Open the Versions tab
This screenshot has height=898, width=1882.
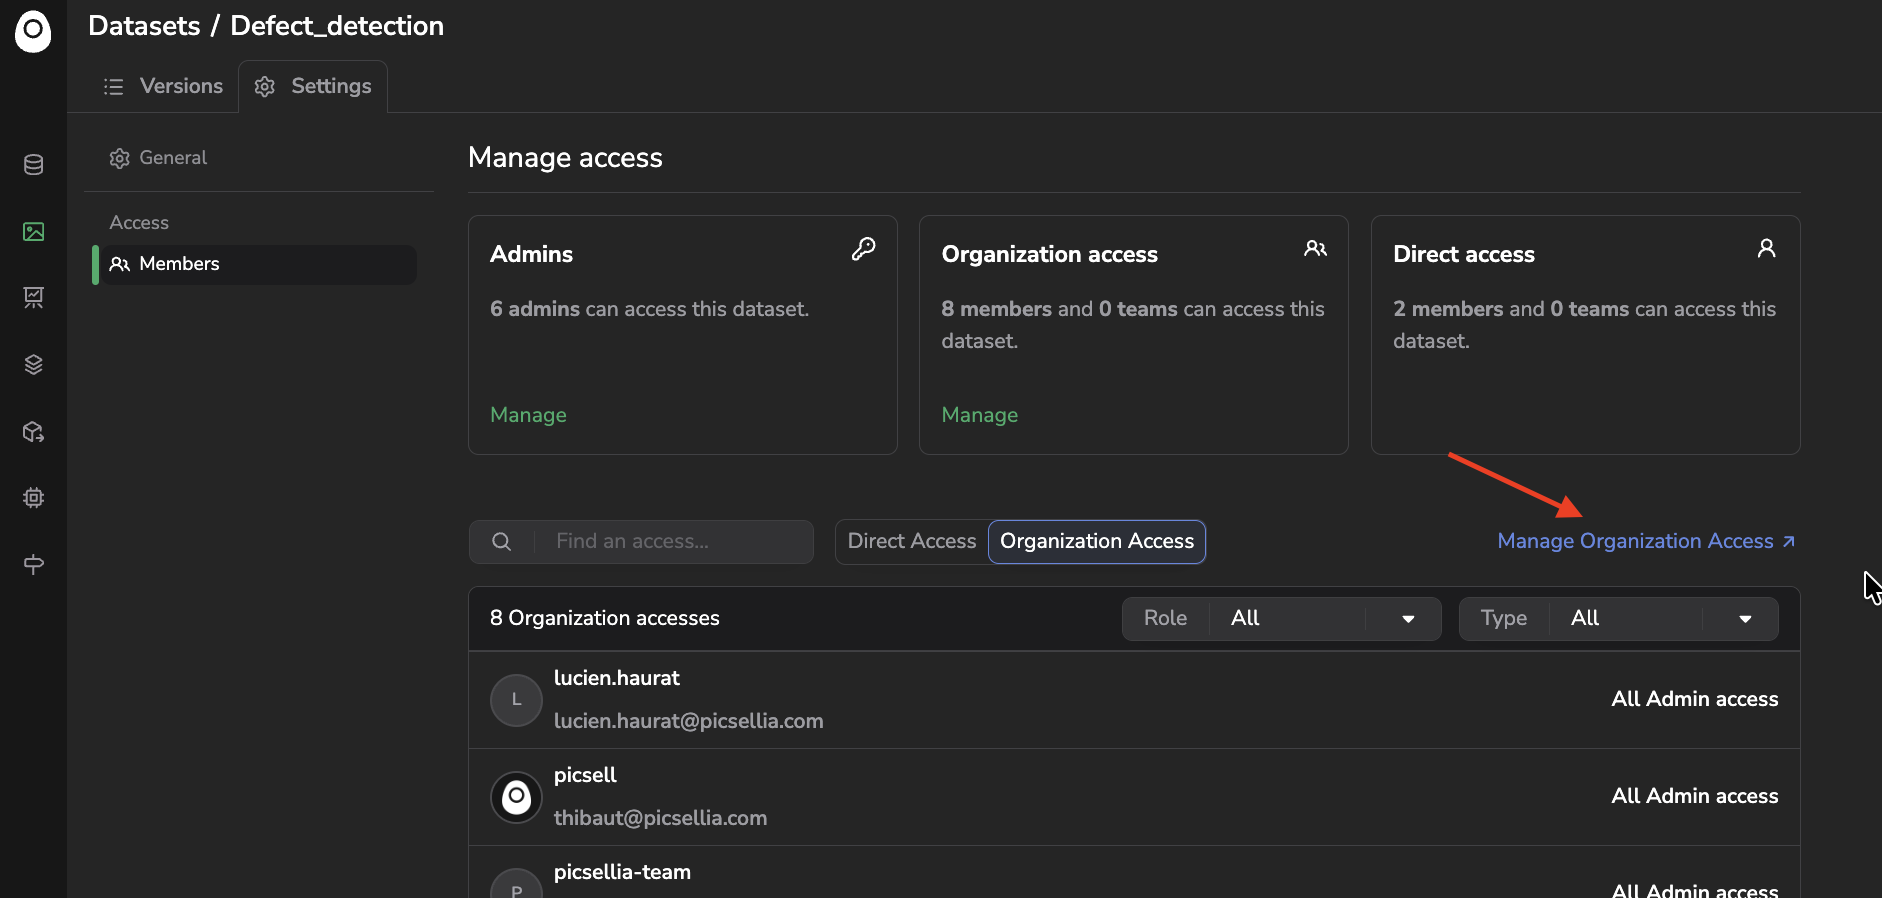163,87
